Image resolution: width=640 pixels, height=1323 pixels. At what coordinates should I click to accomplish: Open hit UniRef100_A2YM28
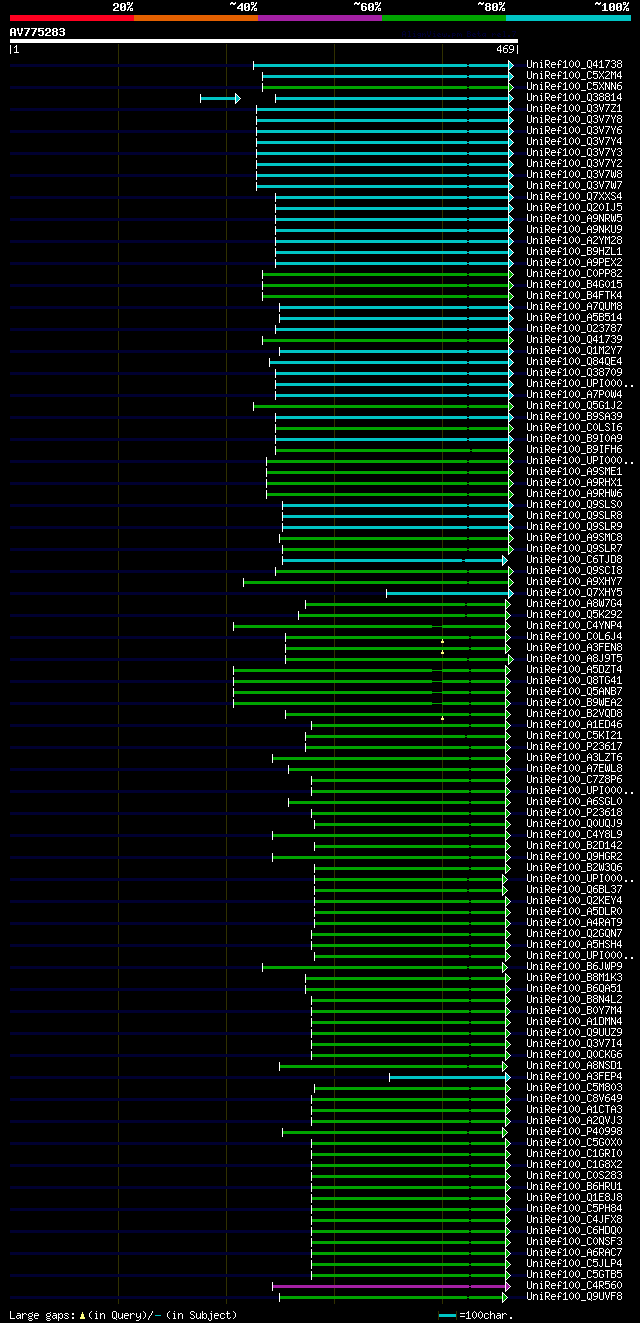(x=574, y=240)
